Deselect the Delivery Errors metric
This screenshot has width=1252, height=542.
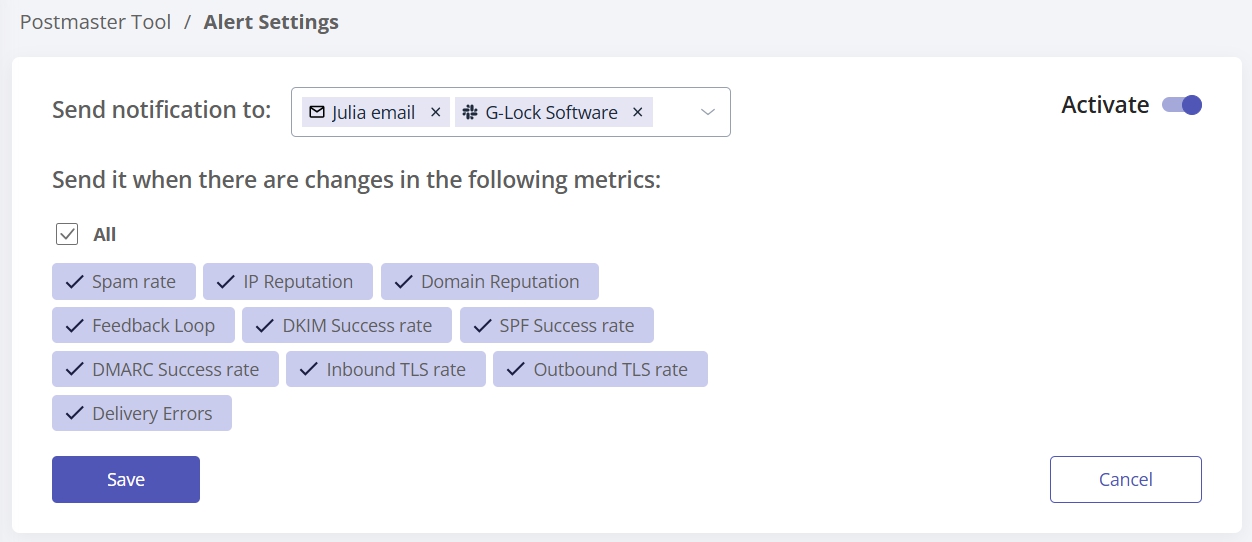pos(142,414)
